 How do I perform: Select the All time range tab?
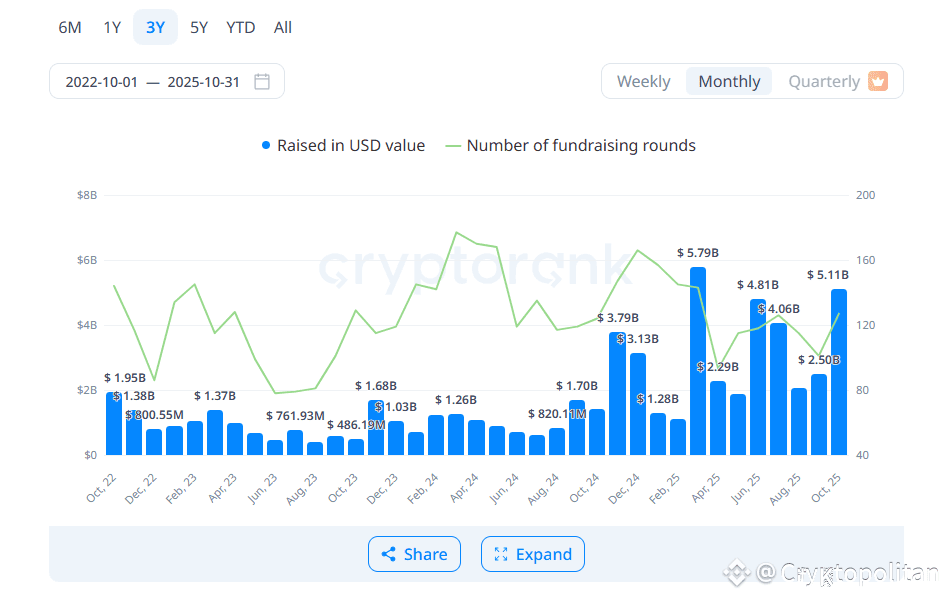point(282,27)
